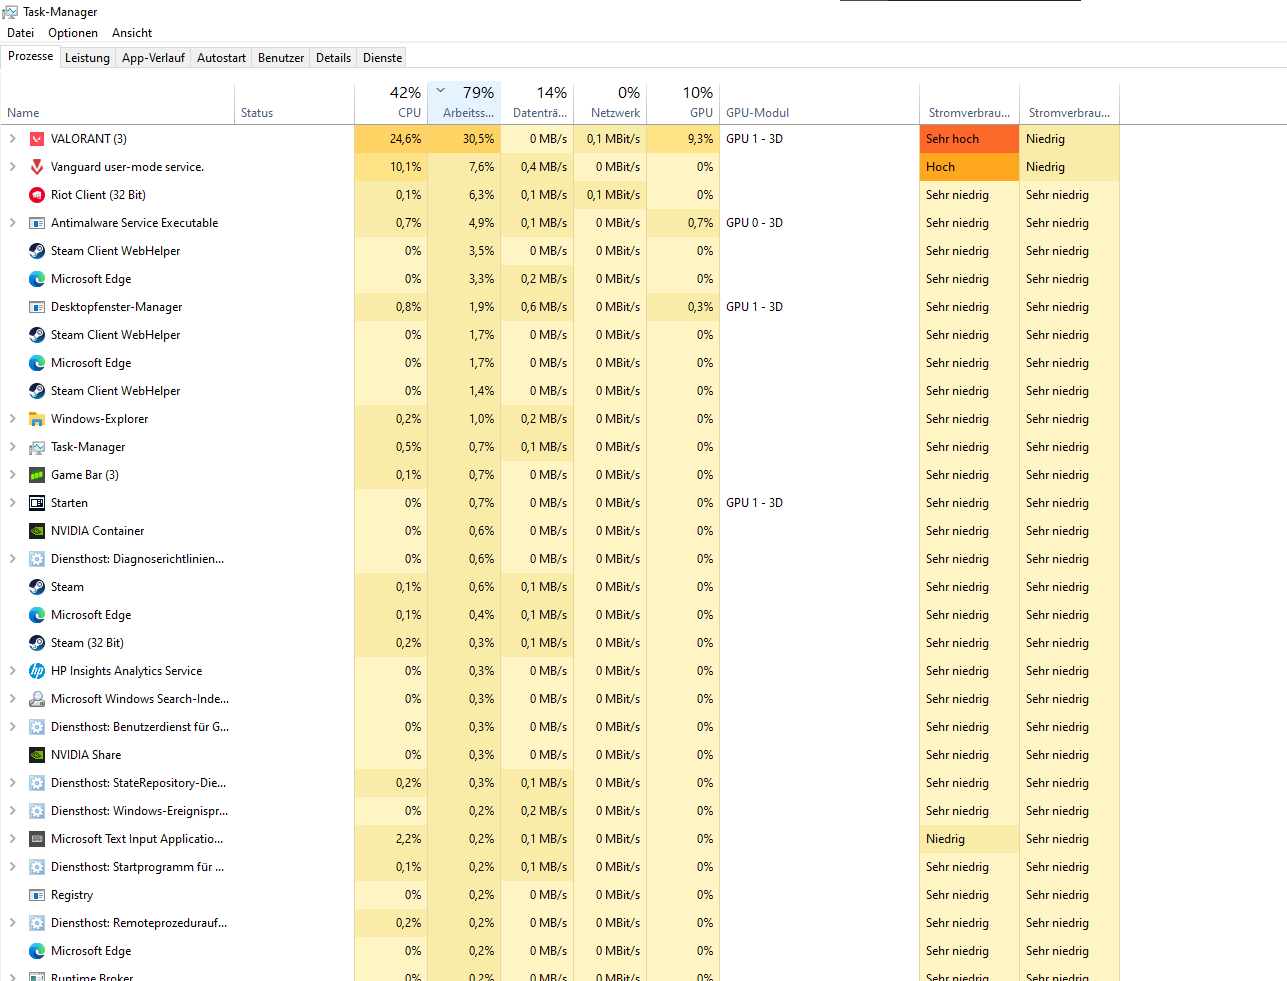Image resolution: width=1287 pixels, height=981 pixels.
Task: Click the Desktopfenster-Manager icon
Action: (x=37, y=307)
